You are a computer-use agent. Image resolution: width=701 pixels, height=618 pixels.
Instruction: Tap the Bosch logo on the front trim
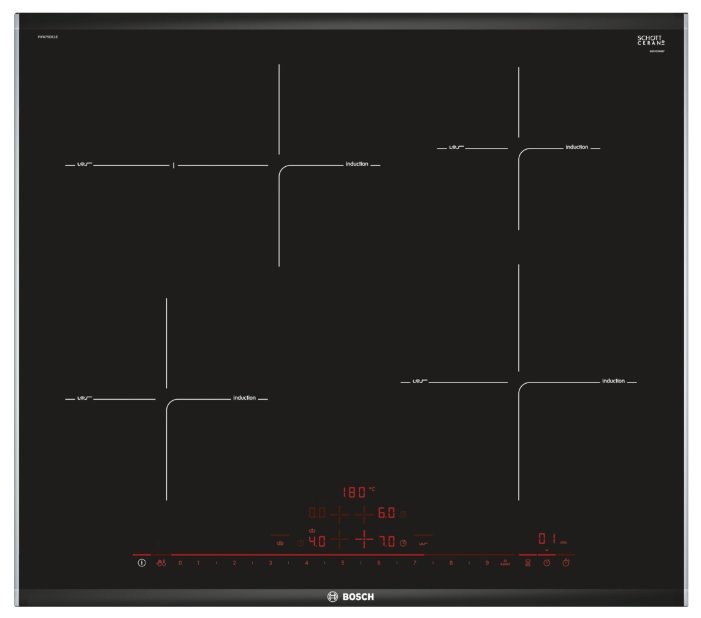[x=350, y=598]
